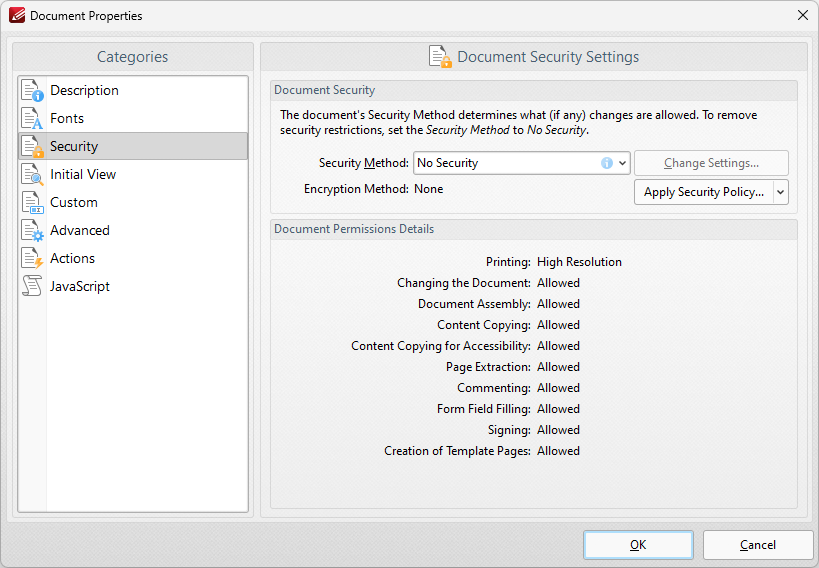Click the JavaScript scroll icon
The height and width of the screenshot is (568, 819).
[x=32, y=286]
